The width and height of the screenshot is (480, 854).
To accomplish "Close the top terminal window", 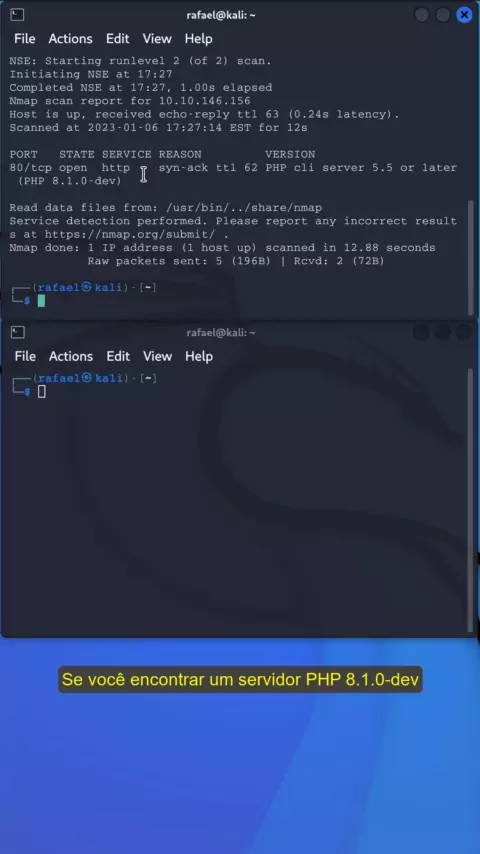I will (x=464, y=15).
